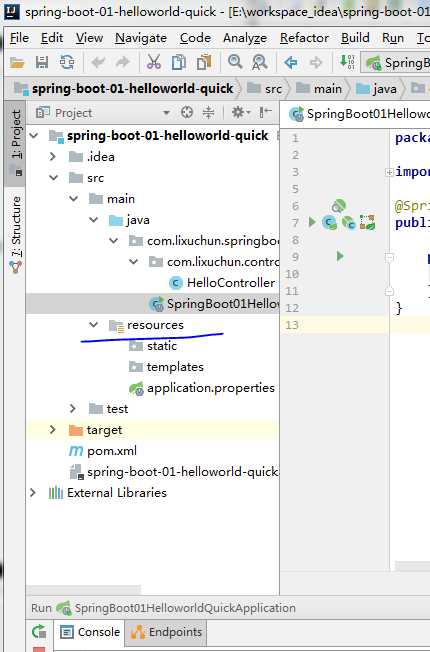
Task: Toggle the 7: Structure side tool window
Action: tap(16, 235)
